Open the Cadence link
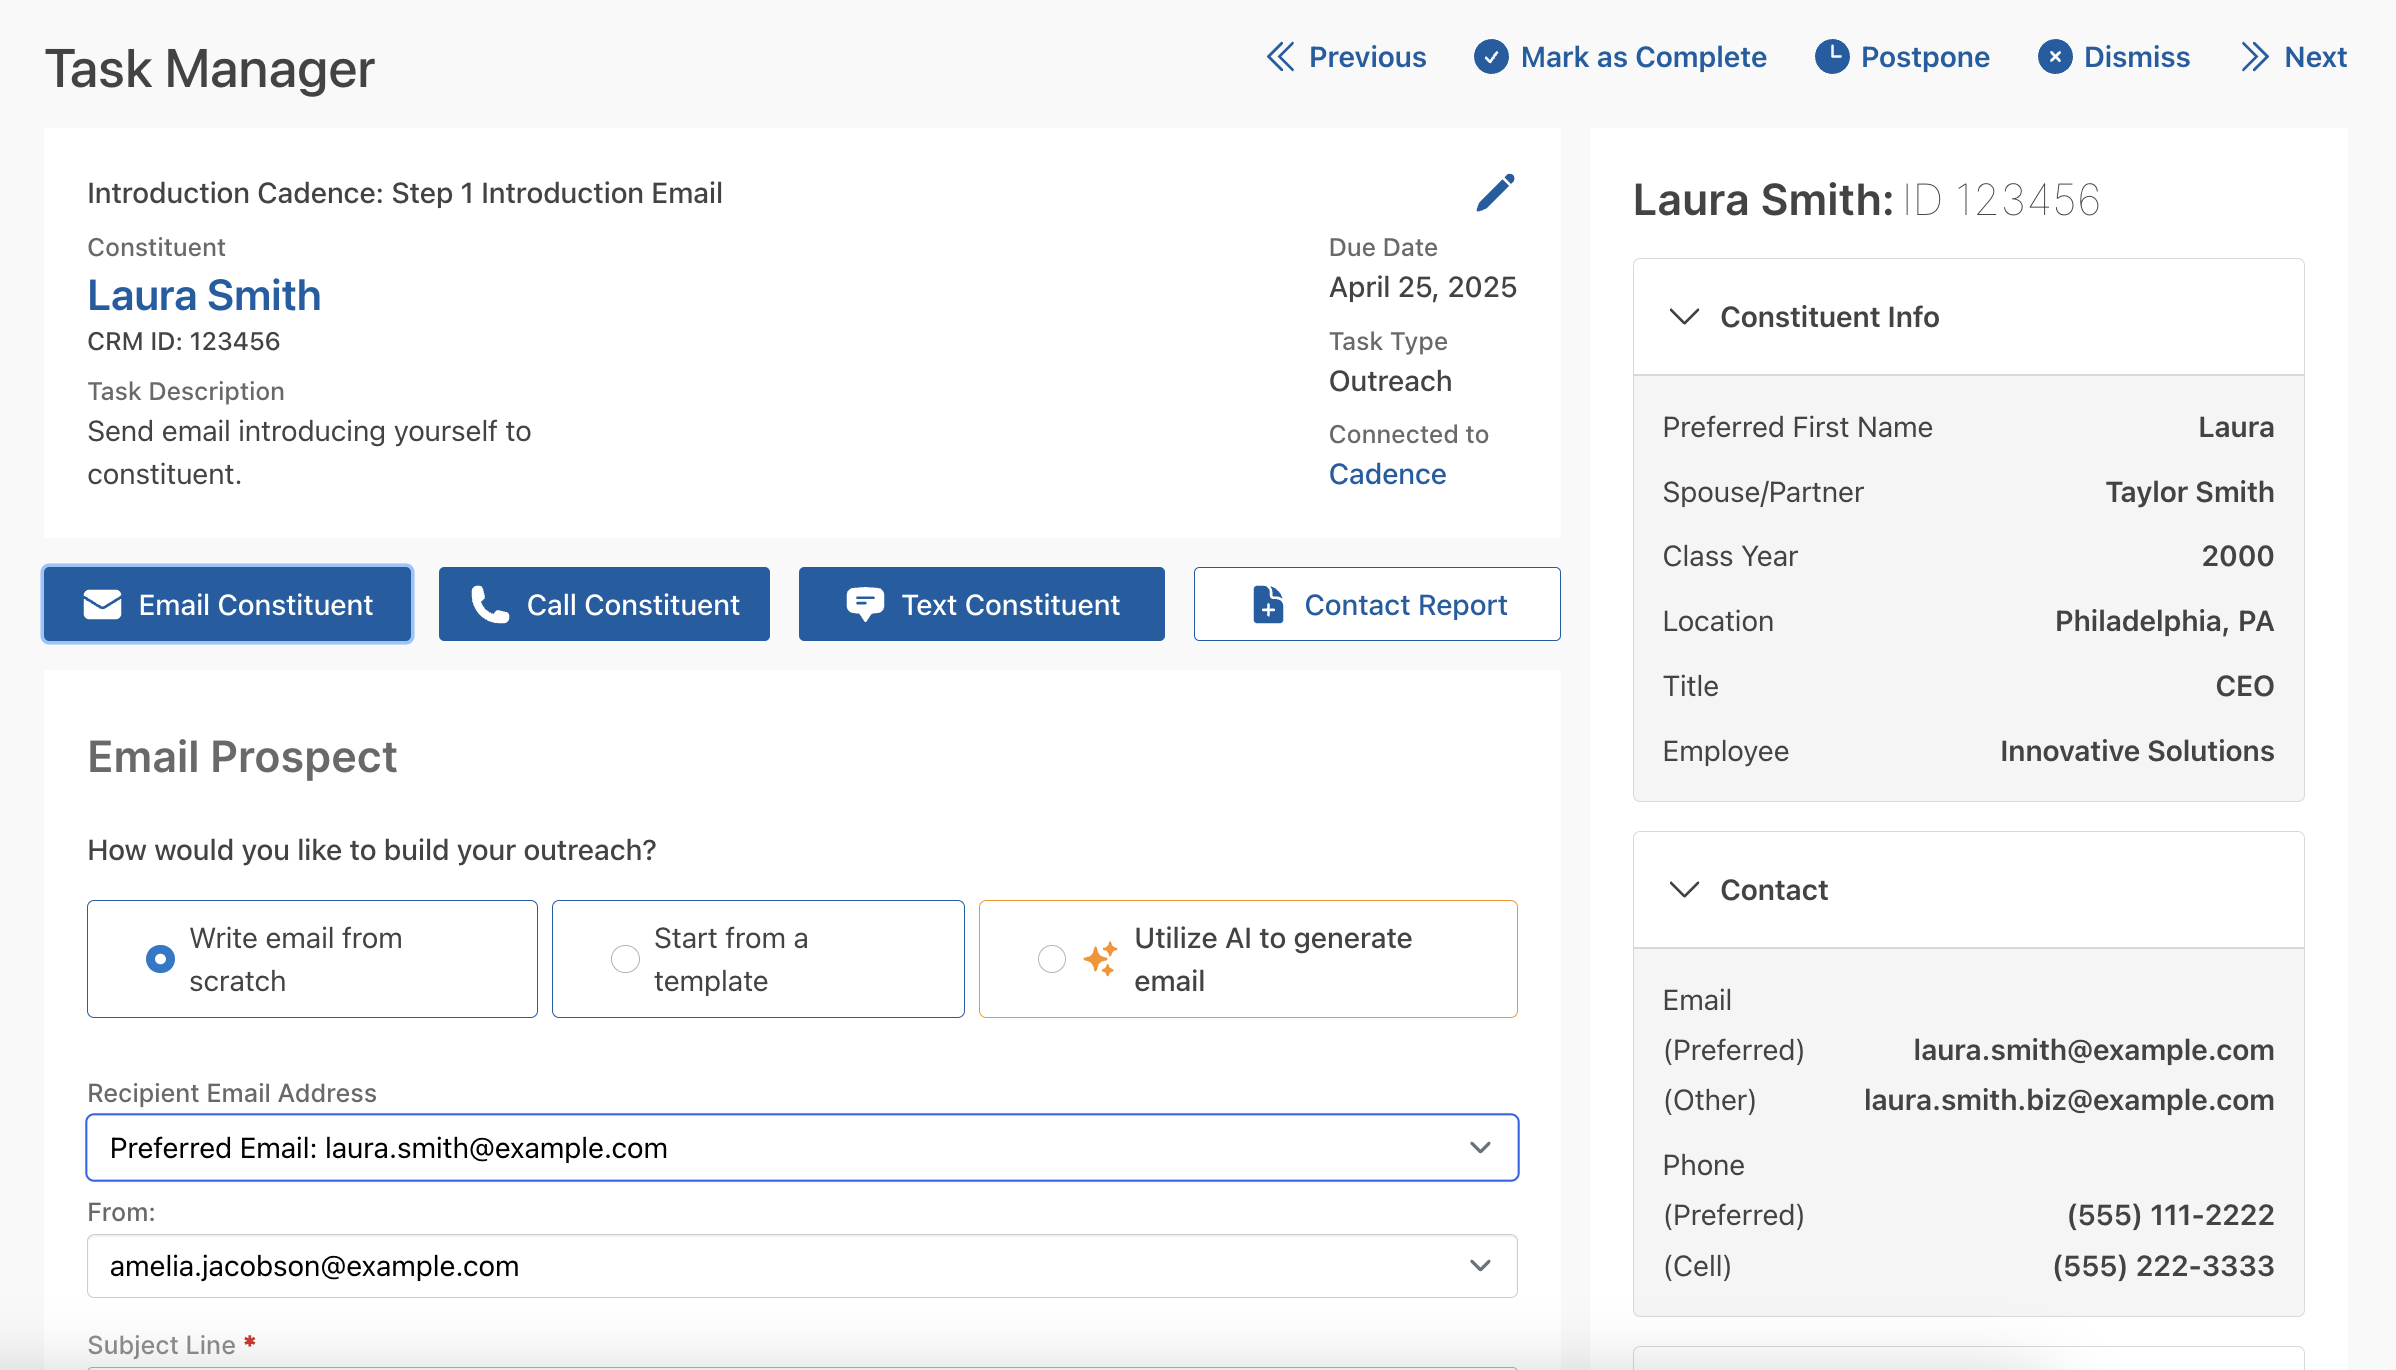This screenshot has width=2396, height=1370. click(1387, 474)
